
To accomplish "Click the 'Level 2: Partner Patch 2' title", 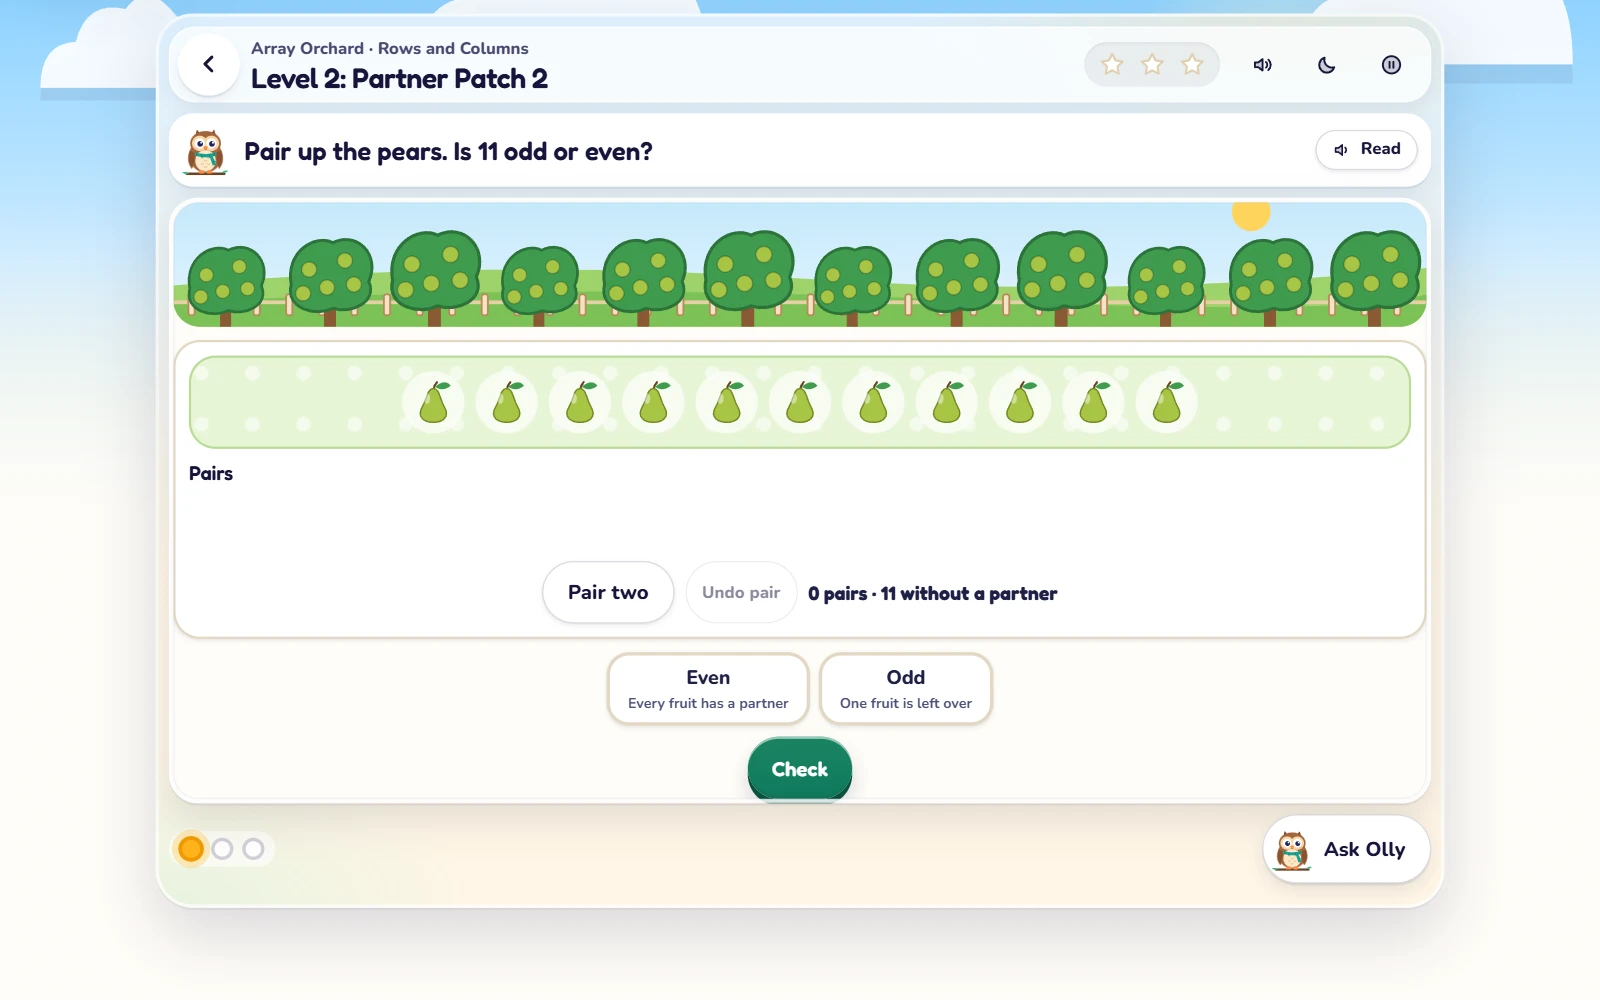I will pyautogui.click(x=399, y=79).
